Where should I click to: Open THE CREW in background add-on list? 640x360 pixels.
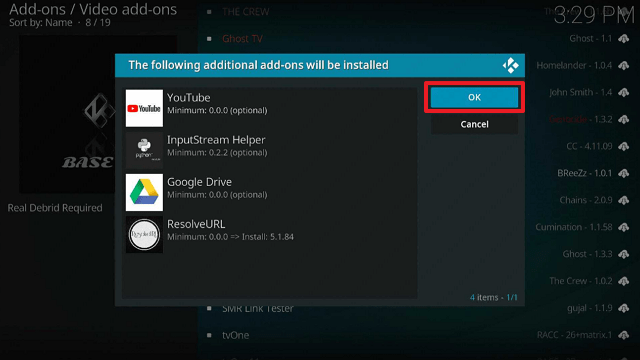(x=246, y=12)
